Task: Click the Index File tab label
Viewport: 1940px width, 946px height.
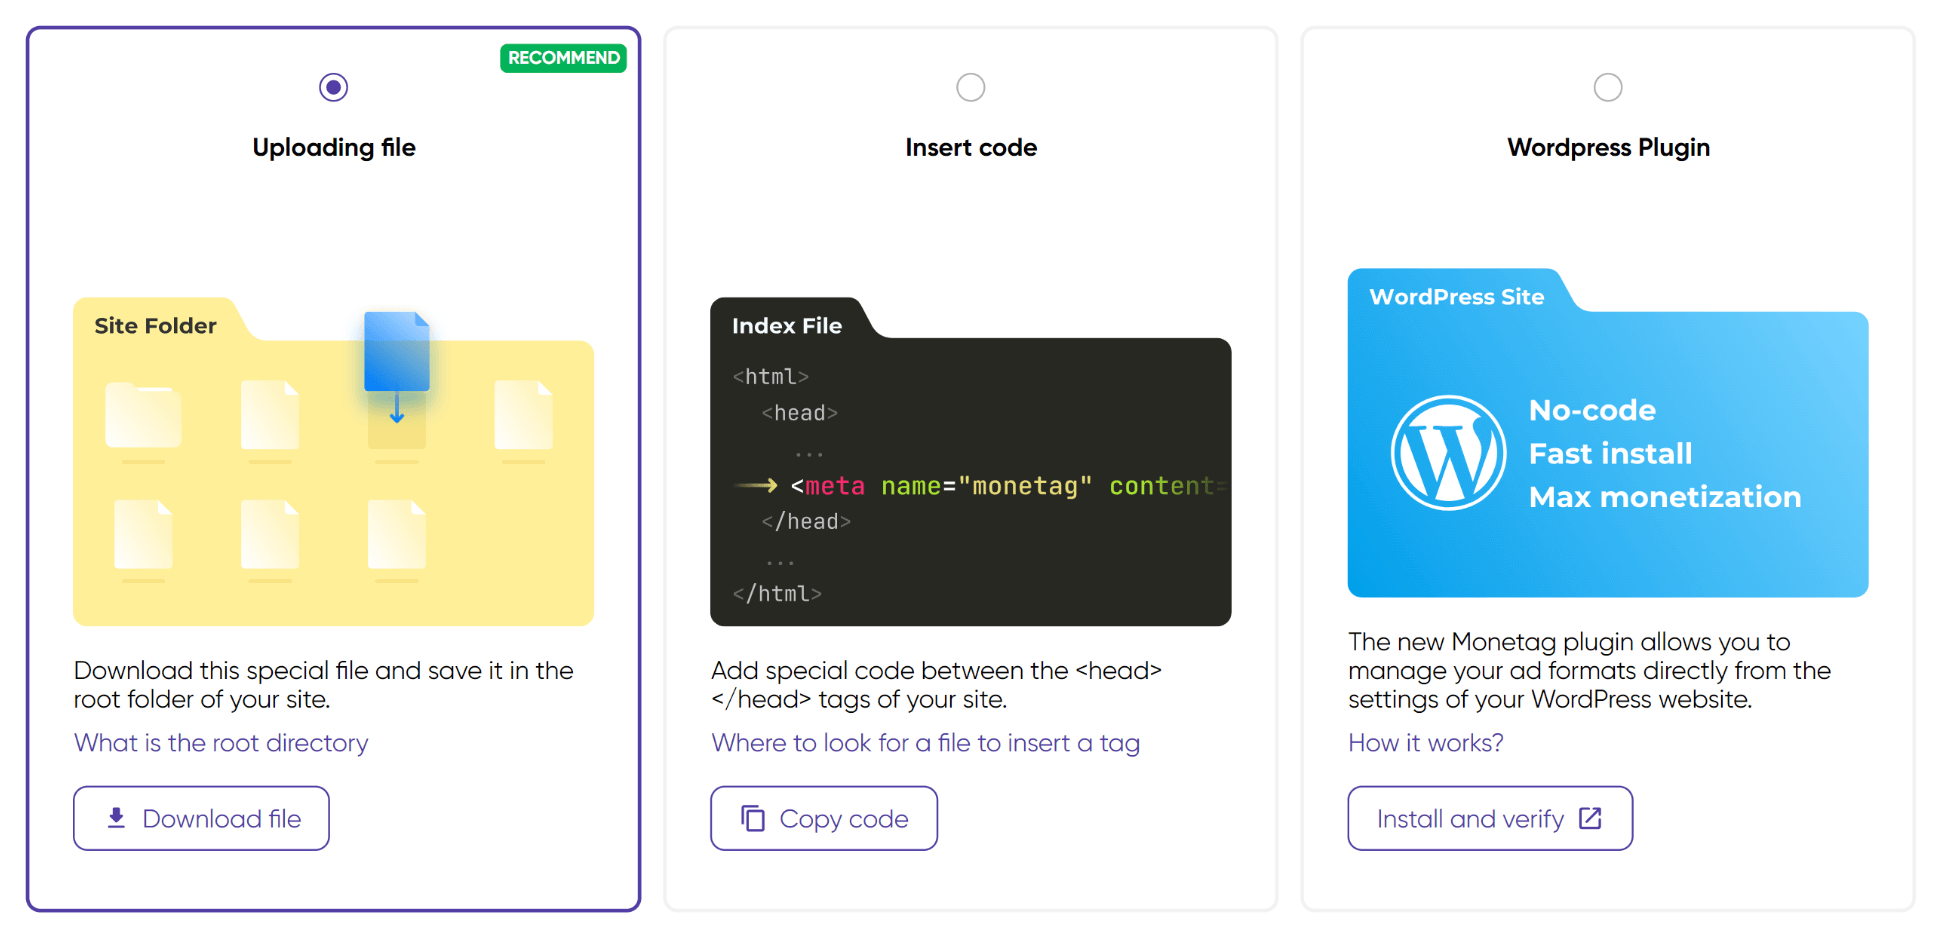Action: (x=787, y=326)
